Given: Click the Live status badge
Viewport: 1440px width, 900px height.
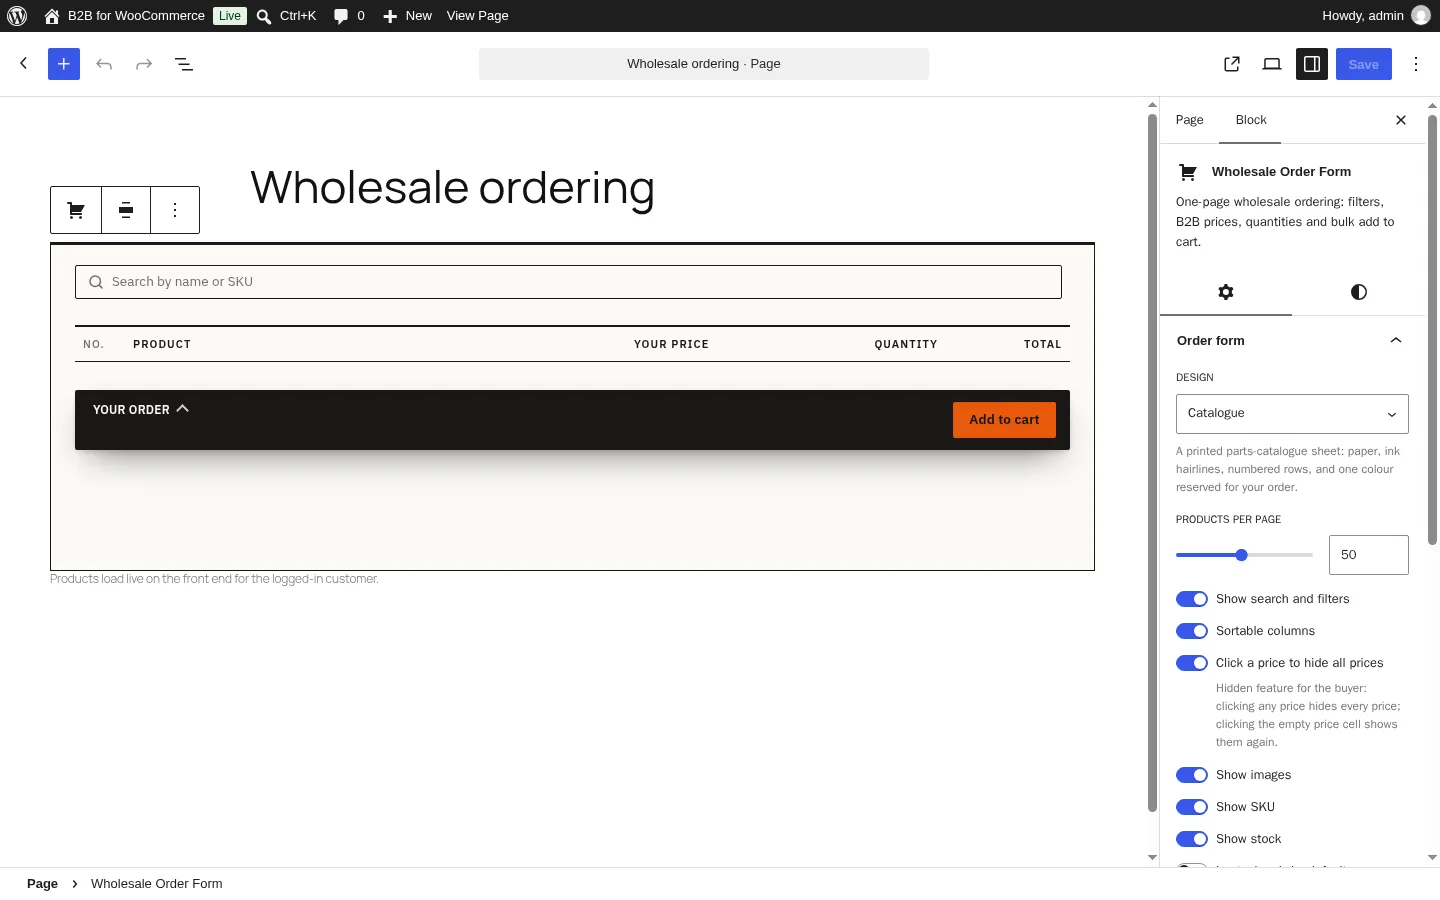Looking at the screenshot, I should 230,16.
